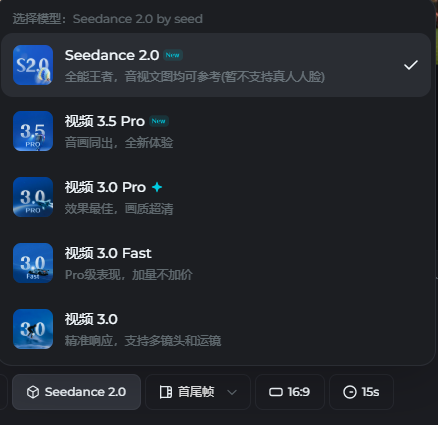
Task: Click the S2.0 Seedance model thumbnail
Action: 33,65
